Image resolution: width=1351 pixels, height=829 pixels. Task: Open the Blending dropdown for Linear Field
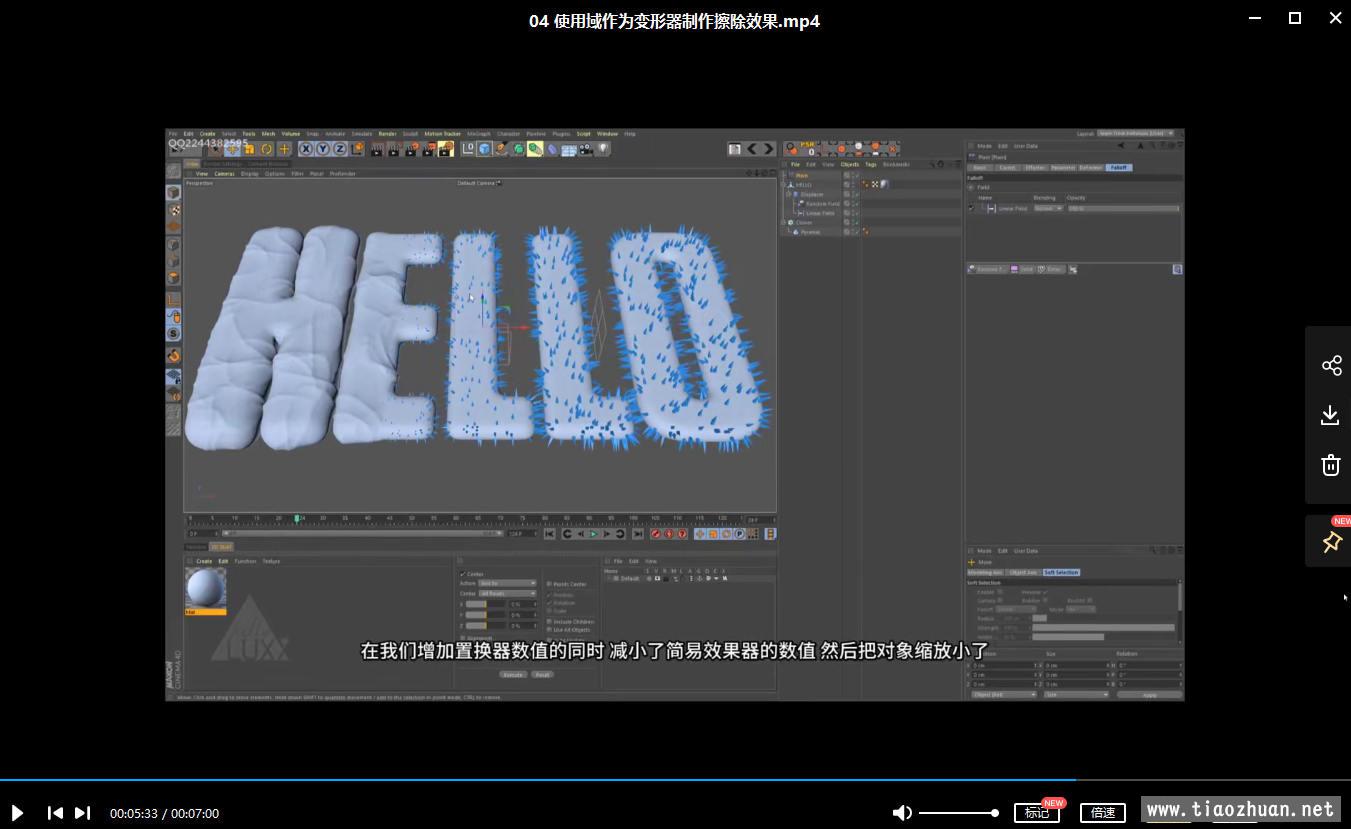click(1047, 208)
